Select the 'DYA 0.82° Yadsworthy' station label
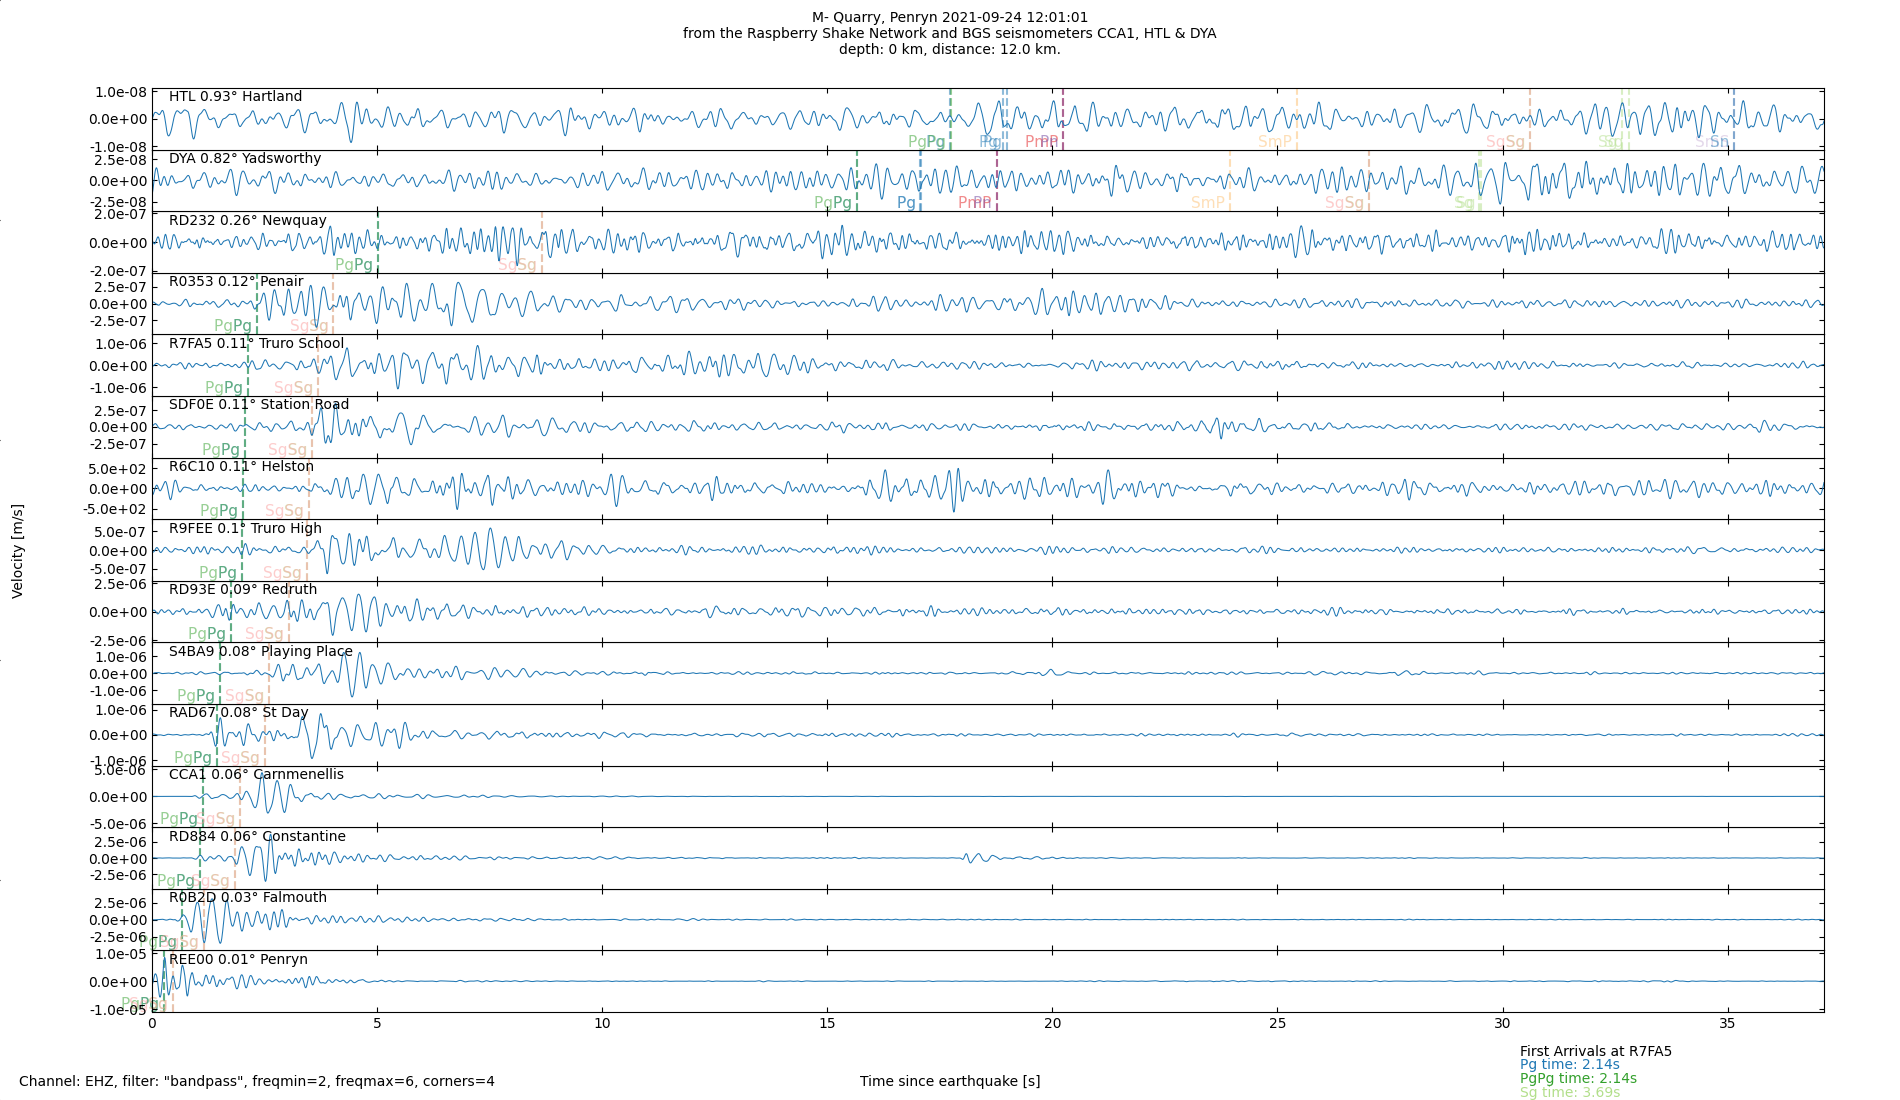 [245, 158]
